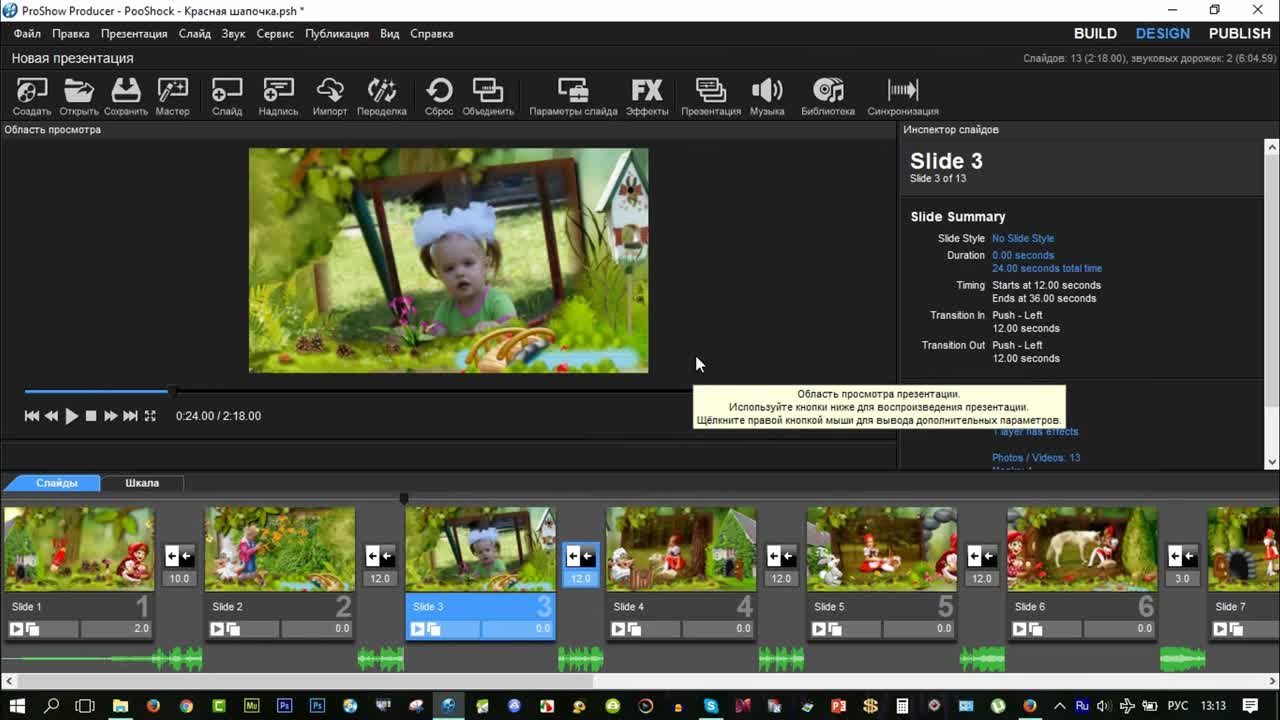Step forward to next slide in preview
1280x720 pixels.
pos(111,416)
